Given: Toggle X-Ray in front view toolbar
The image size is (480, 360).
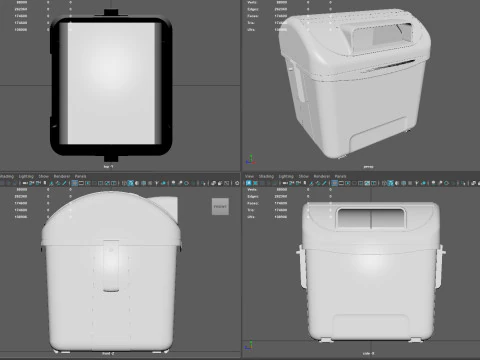Looking at the screenshot, I should 213,183.
